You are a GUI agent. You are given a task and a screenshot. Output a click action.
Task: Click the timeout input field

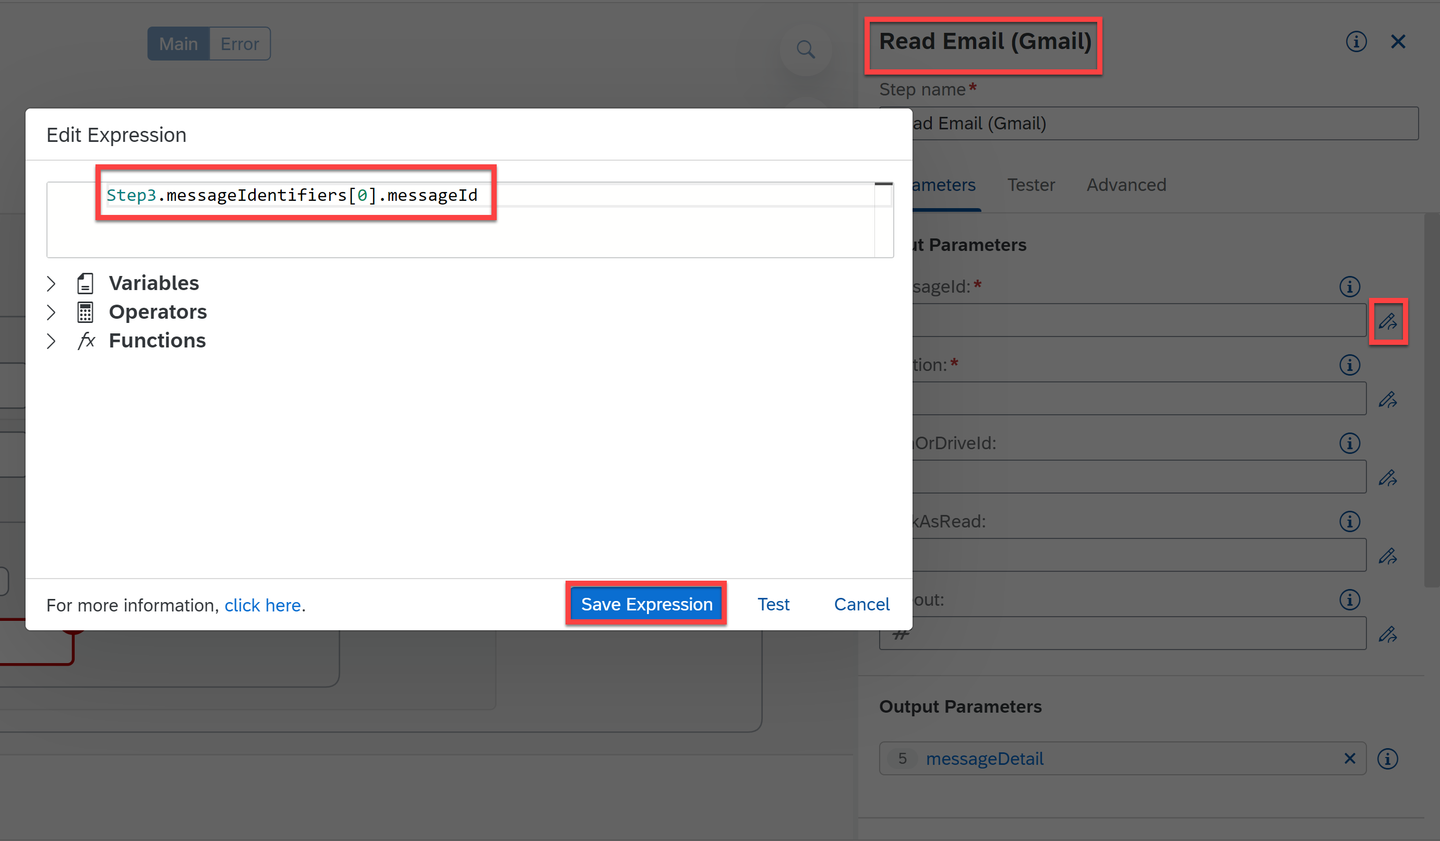(1122, 634)
